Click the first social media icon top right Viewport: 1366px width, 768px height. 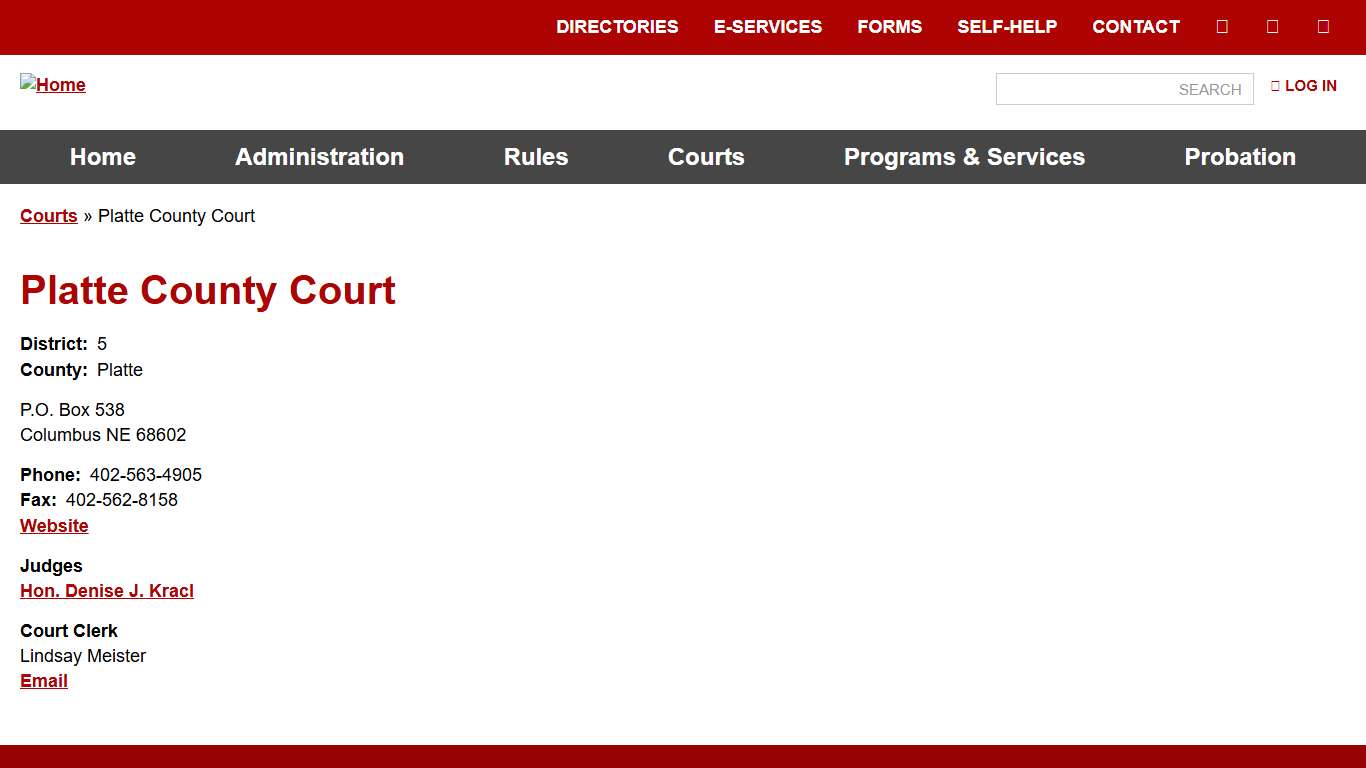(x=1221, y=26)
